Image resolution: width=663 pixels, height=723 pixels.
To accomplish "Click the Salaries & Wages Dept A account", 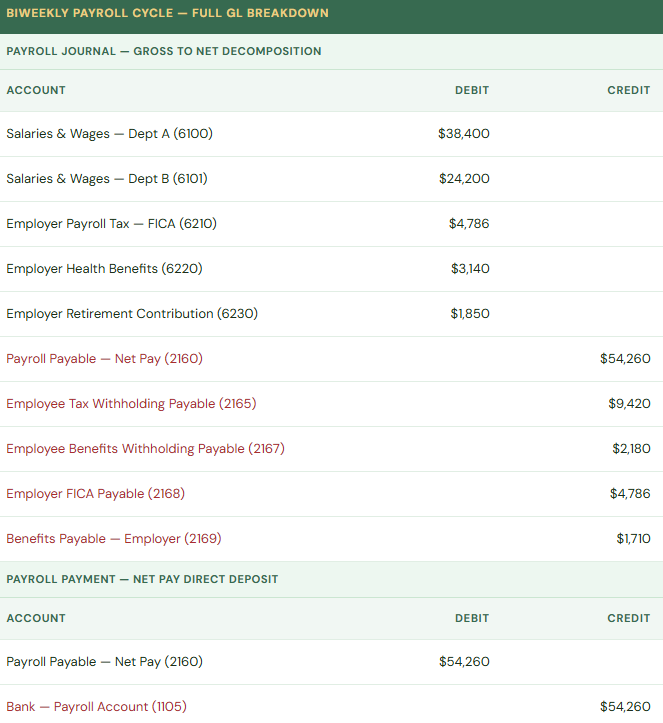I will click(109, 134).
